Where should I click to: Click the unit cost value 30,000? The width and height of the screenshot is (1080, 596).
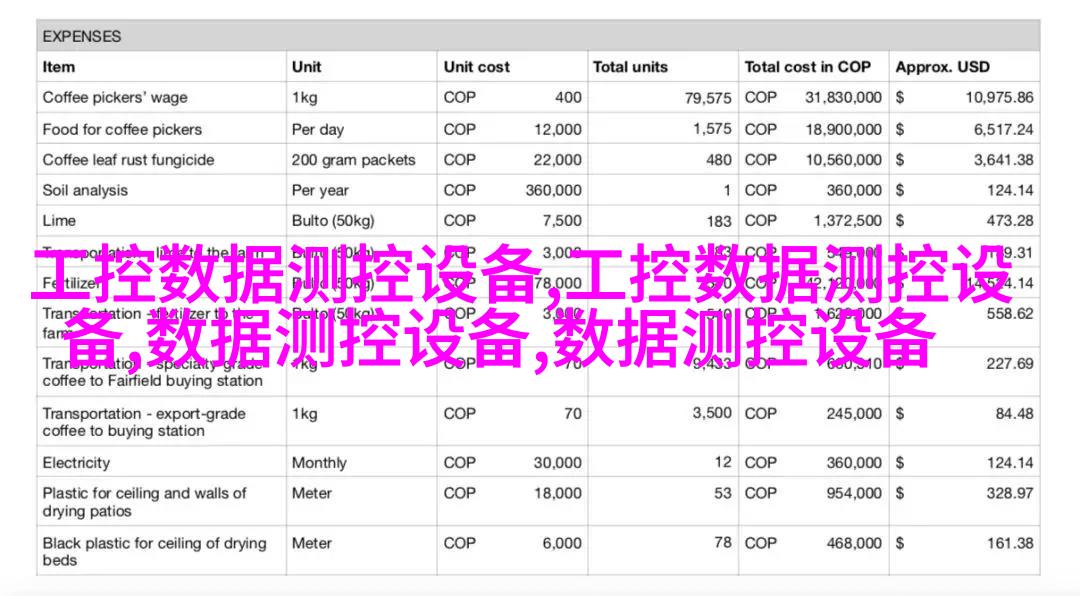(558, 463)
